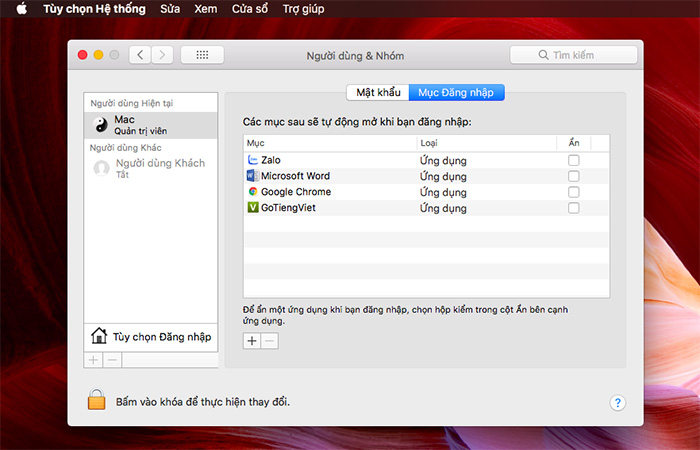
Task: Select the Mac administrator user
Action: (x=150, y=125)
